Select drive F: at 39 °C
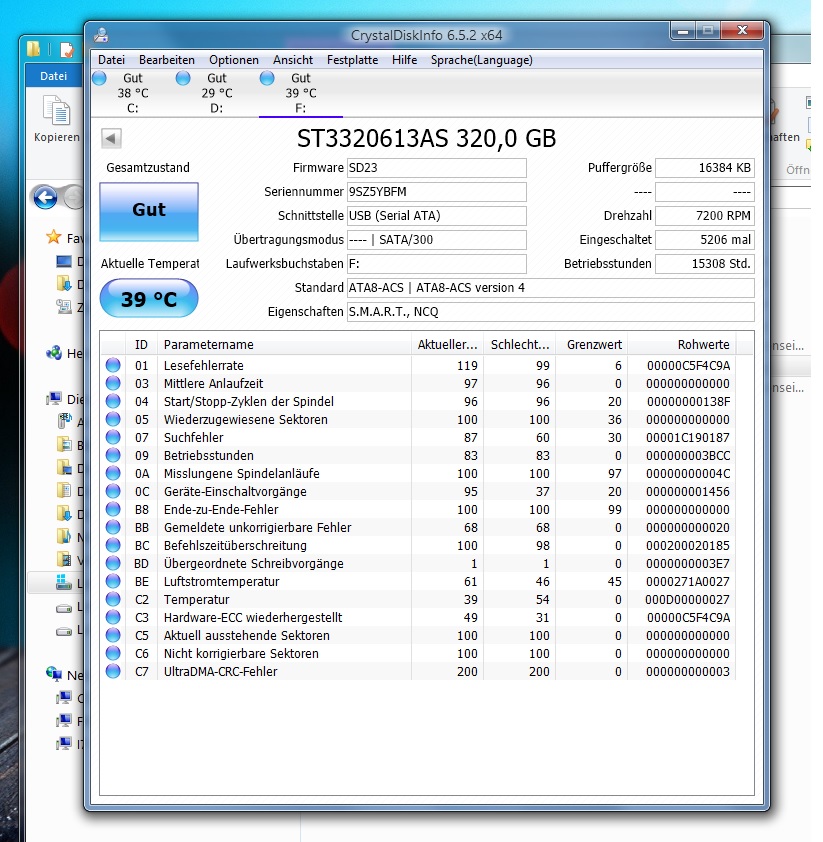823x842 pixels. pos(301,93)
